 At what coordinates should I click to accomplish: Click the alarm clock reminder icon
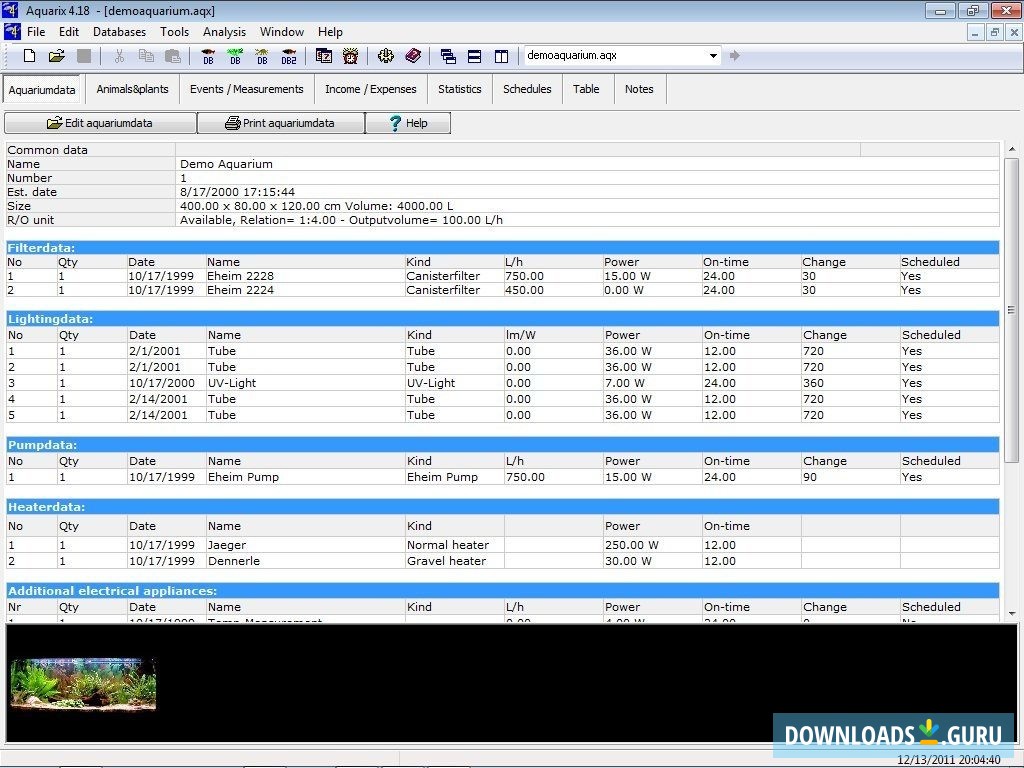point(350,56)
